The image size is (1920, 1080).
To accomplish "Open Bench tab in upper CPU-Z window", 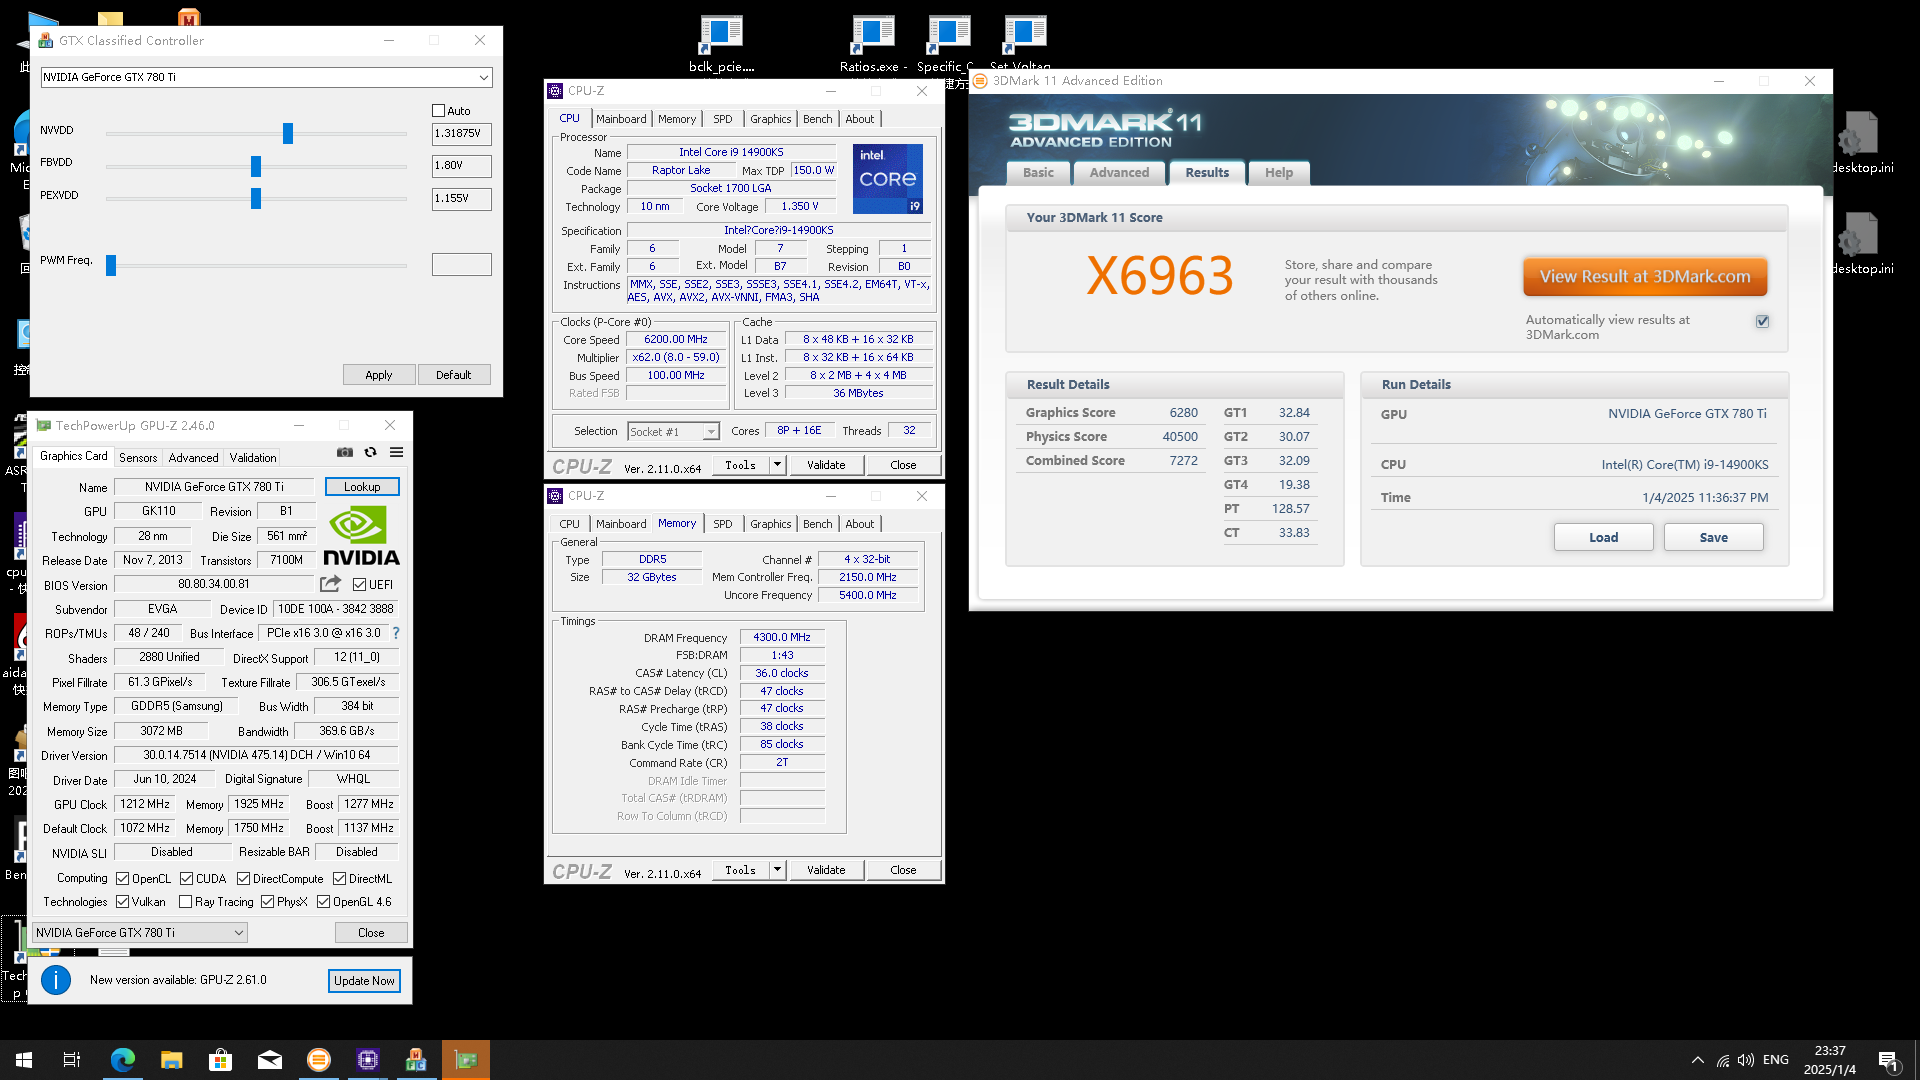I will 817,119.
